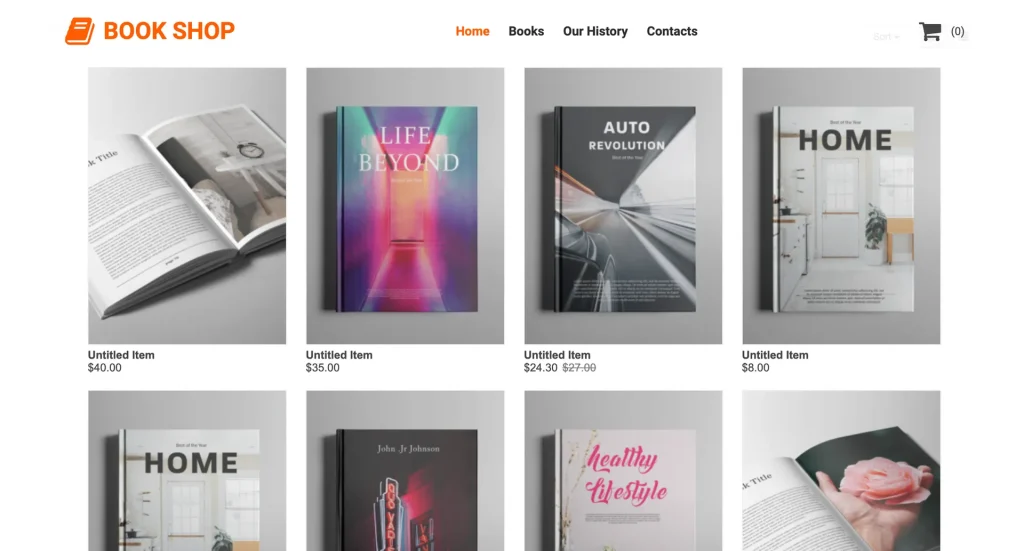Click Untitled Item title above $35.00
The width and height of the screenshot is (1024, 551).
point(339,355)
